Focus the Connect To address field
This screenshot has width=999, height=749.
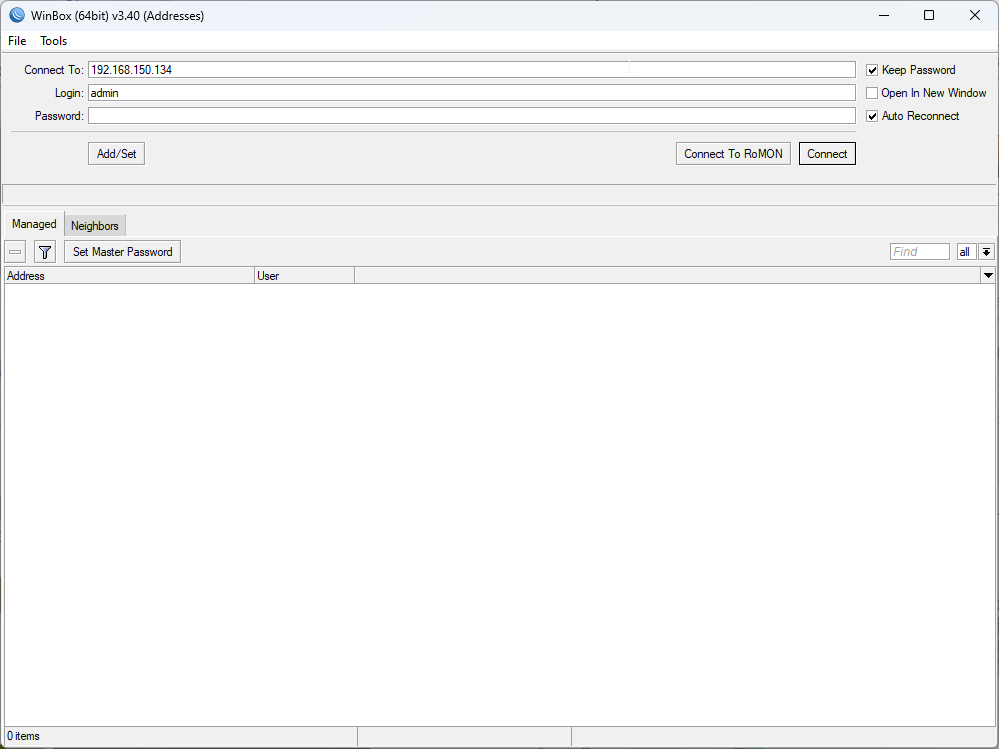coord(471,70)
